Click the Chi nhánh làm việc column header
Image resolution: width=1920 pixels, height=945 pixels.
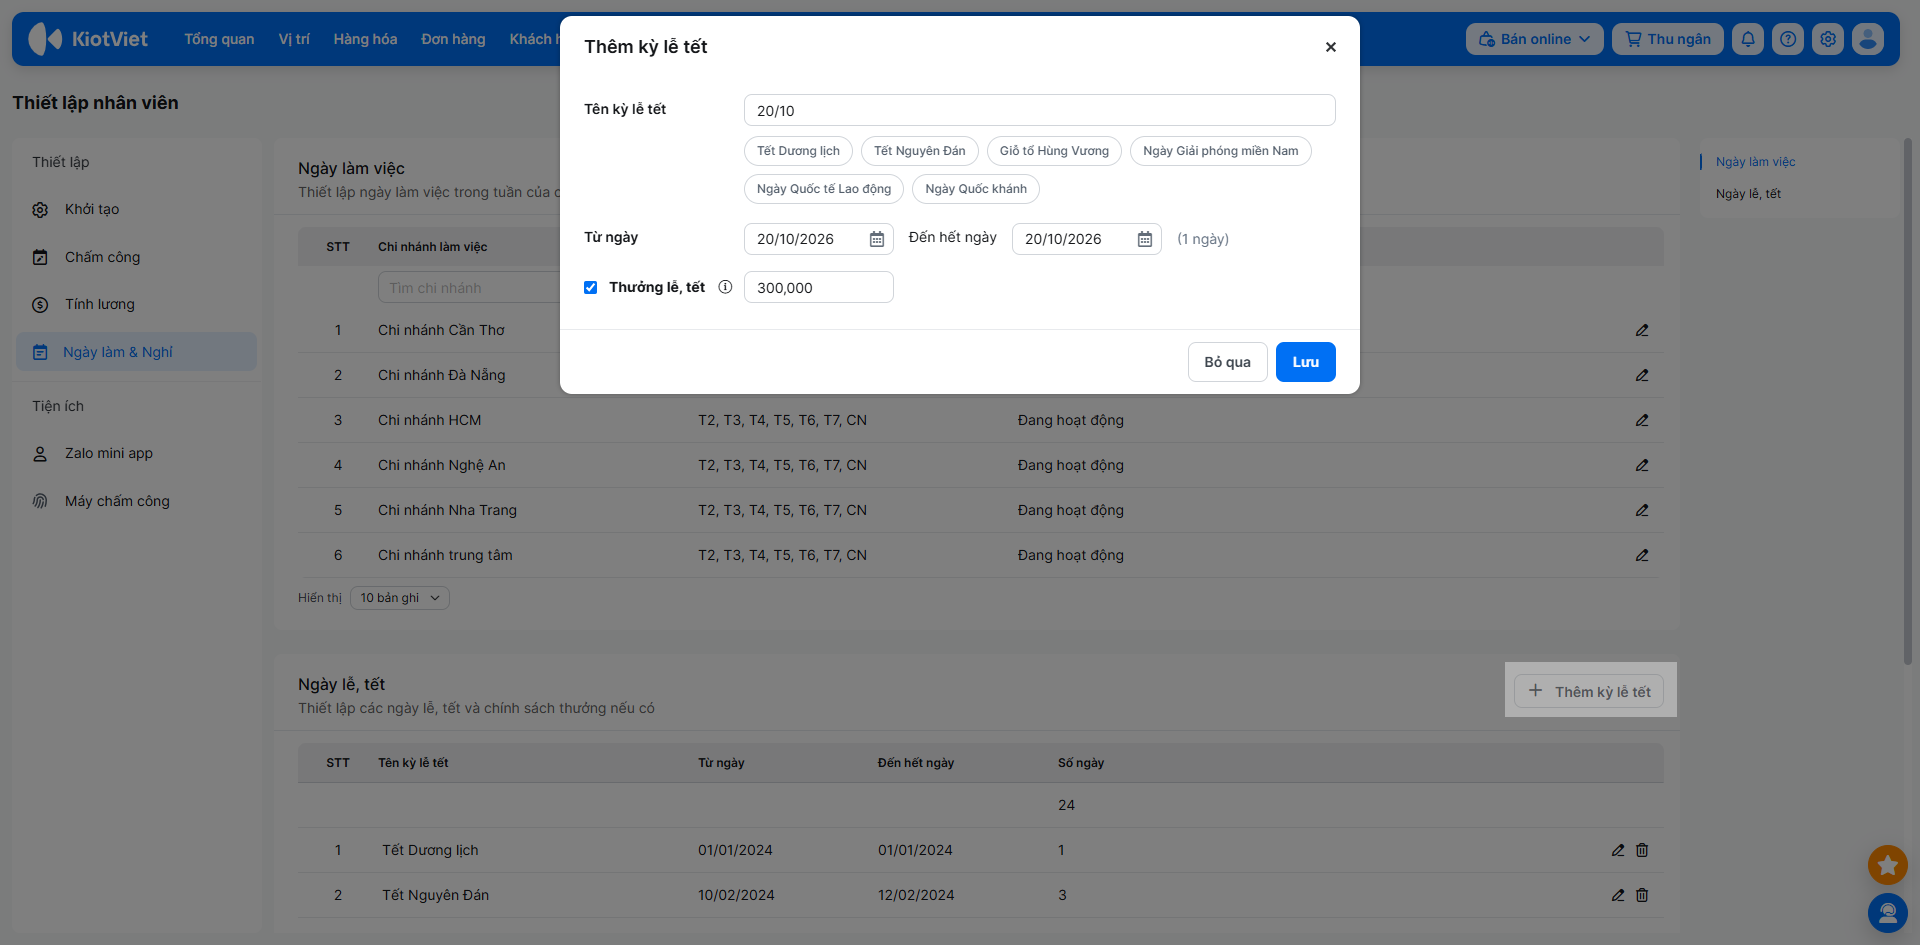[432, 247]
